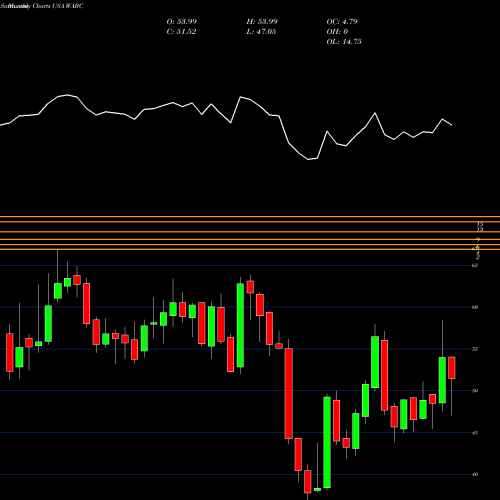Click the 40 price axis label
Viewport: 500px width, 500px height.
click(x=475, y=474)
